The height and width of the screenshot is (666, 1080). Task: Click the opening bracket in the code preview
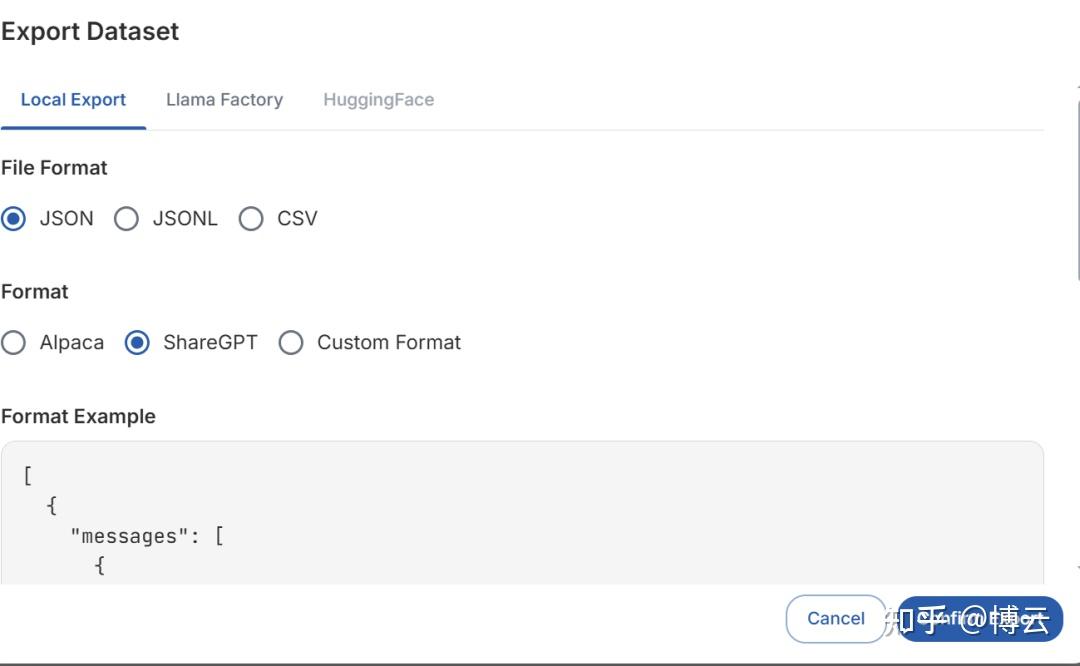pyautogui.click(x=28, y=476)
